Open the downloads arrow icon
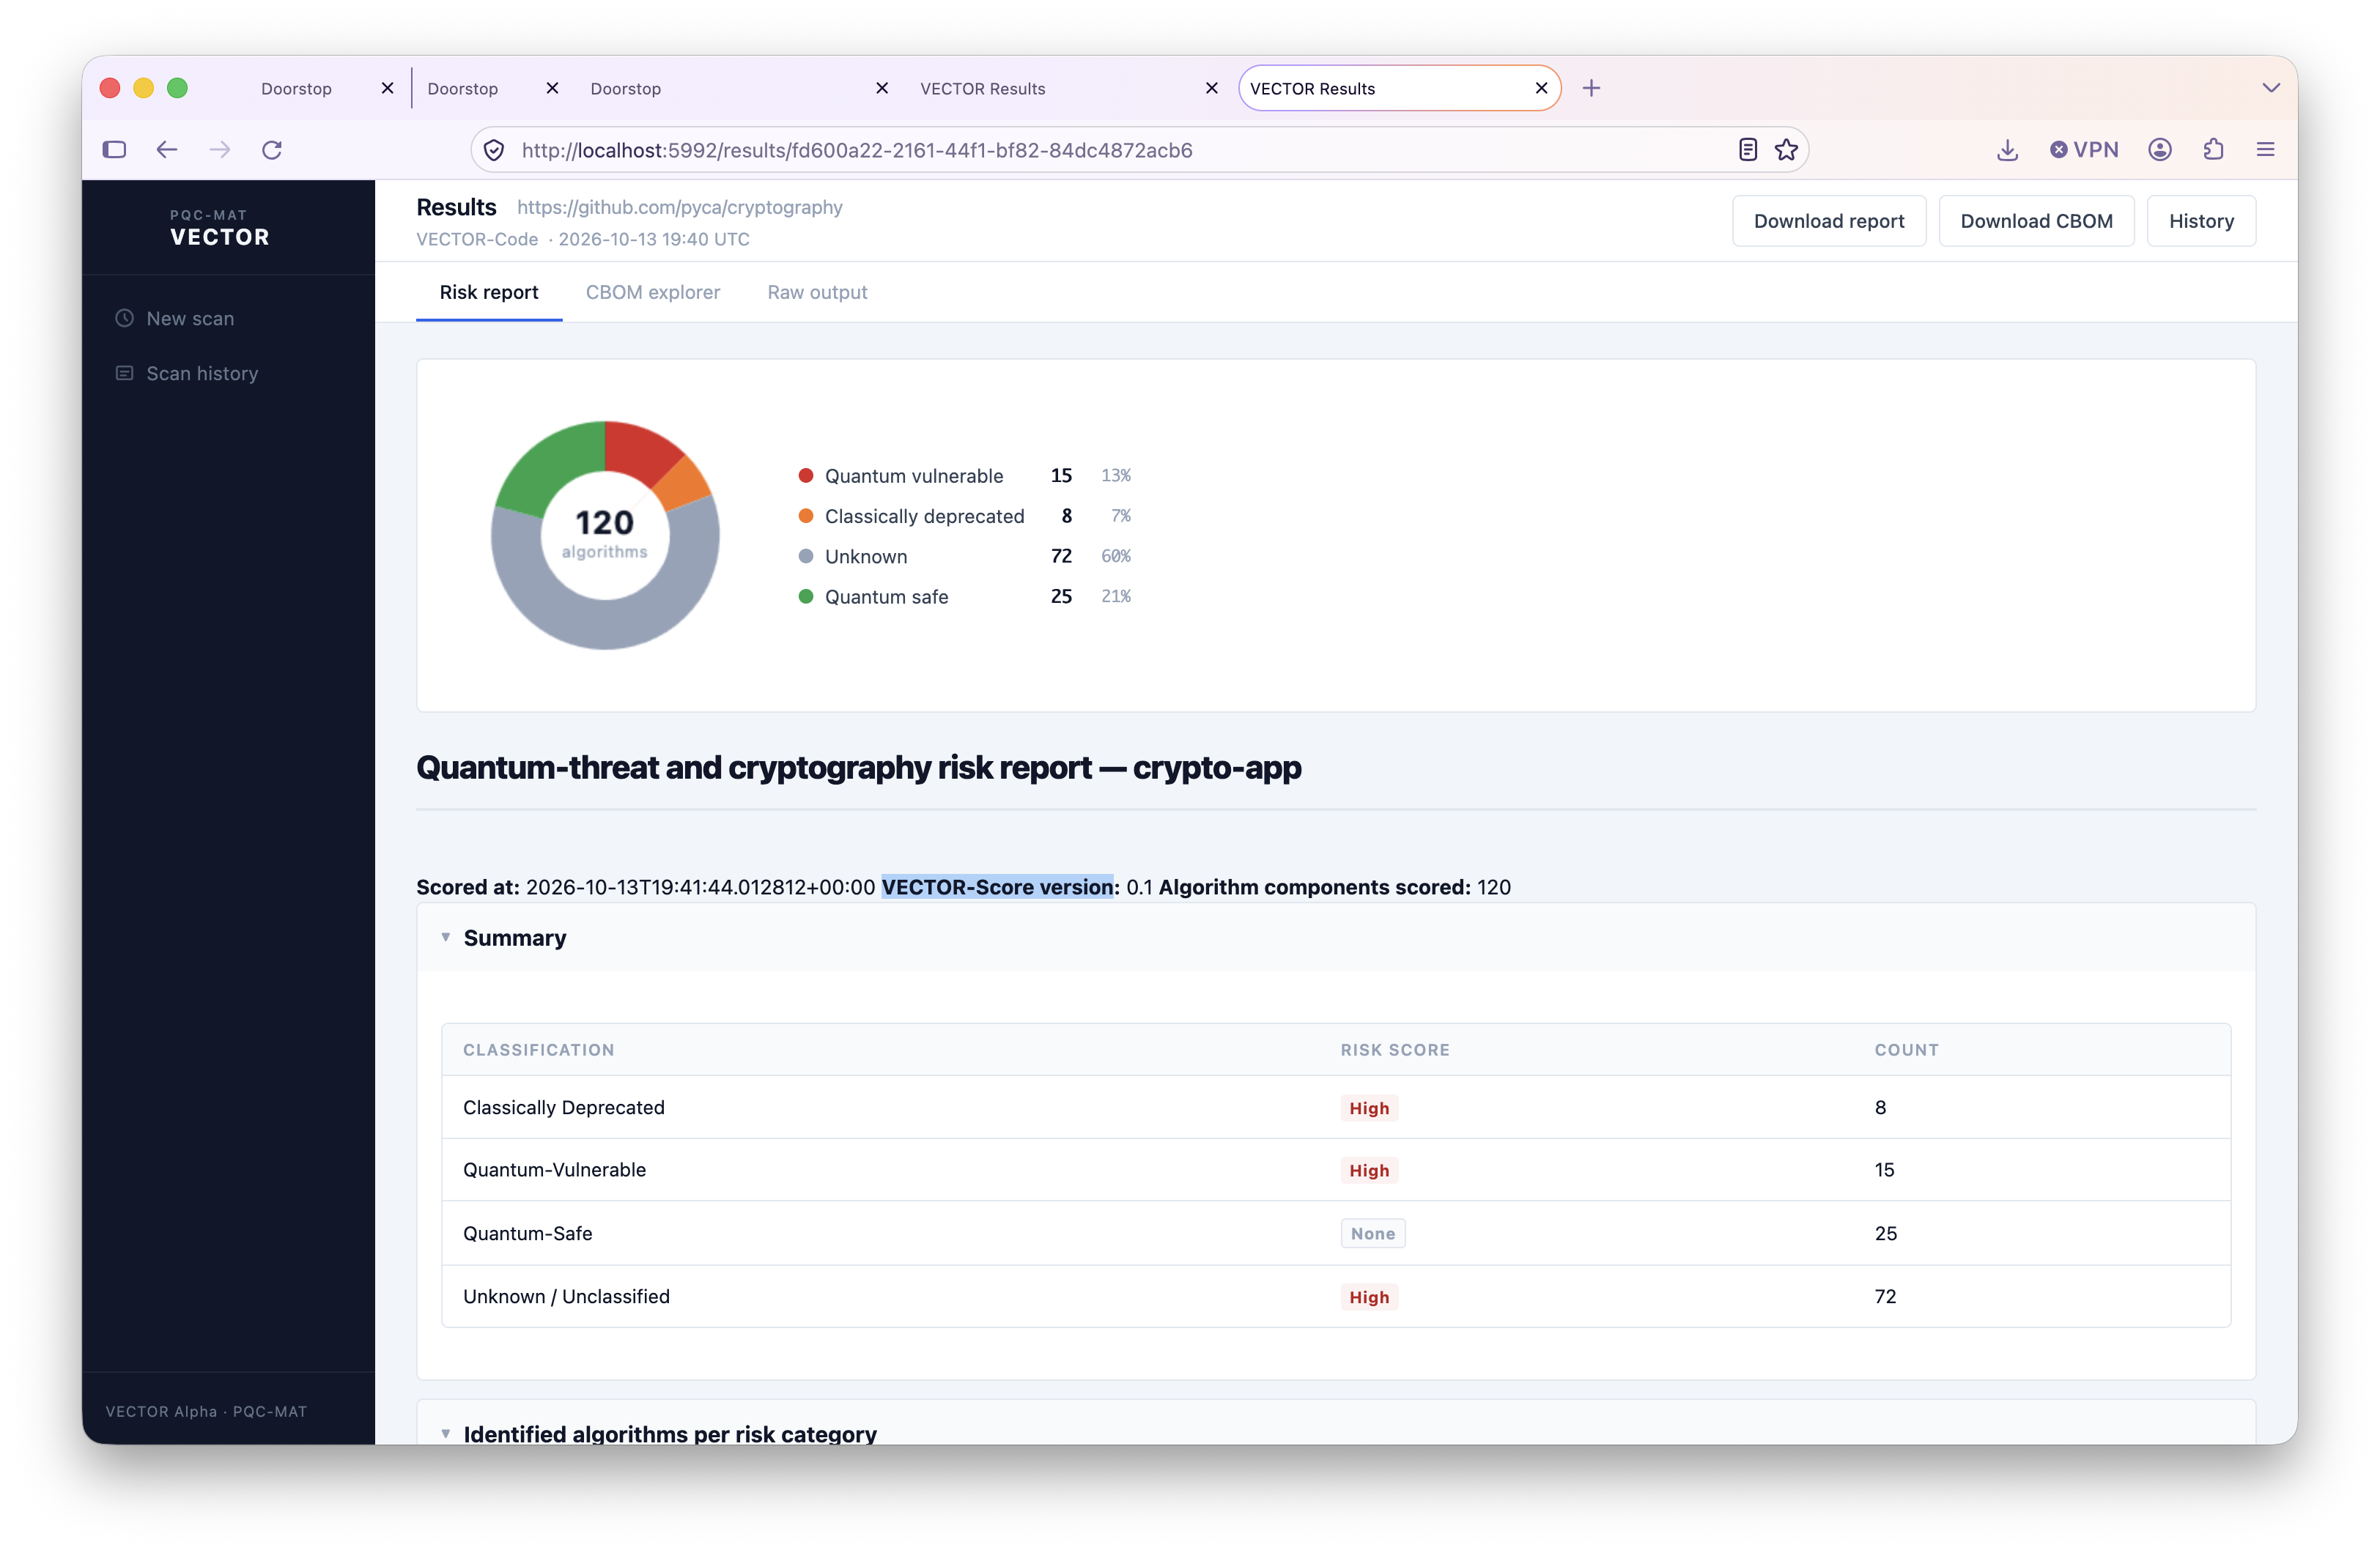2380x1553 pixels. [x=2007, y=150]
